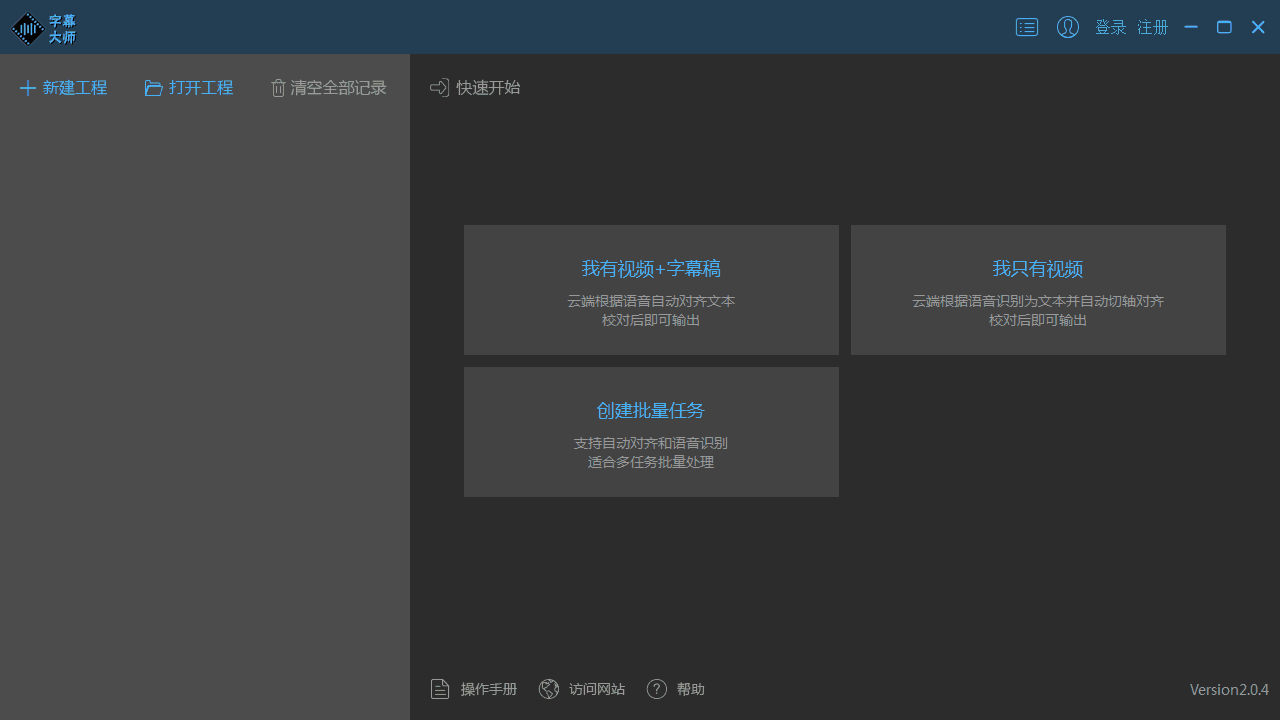Open the task list icon in title bar
The image size is (1280, 720).
point(1027,27)
